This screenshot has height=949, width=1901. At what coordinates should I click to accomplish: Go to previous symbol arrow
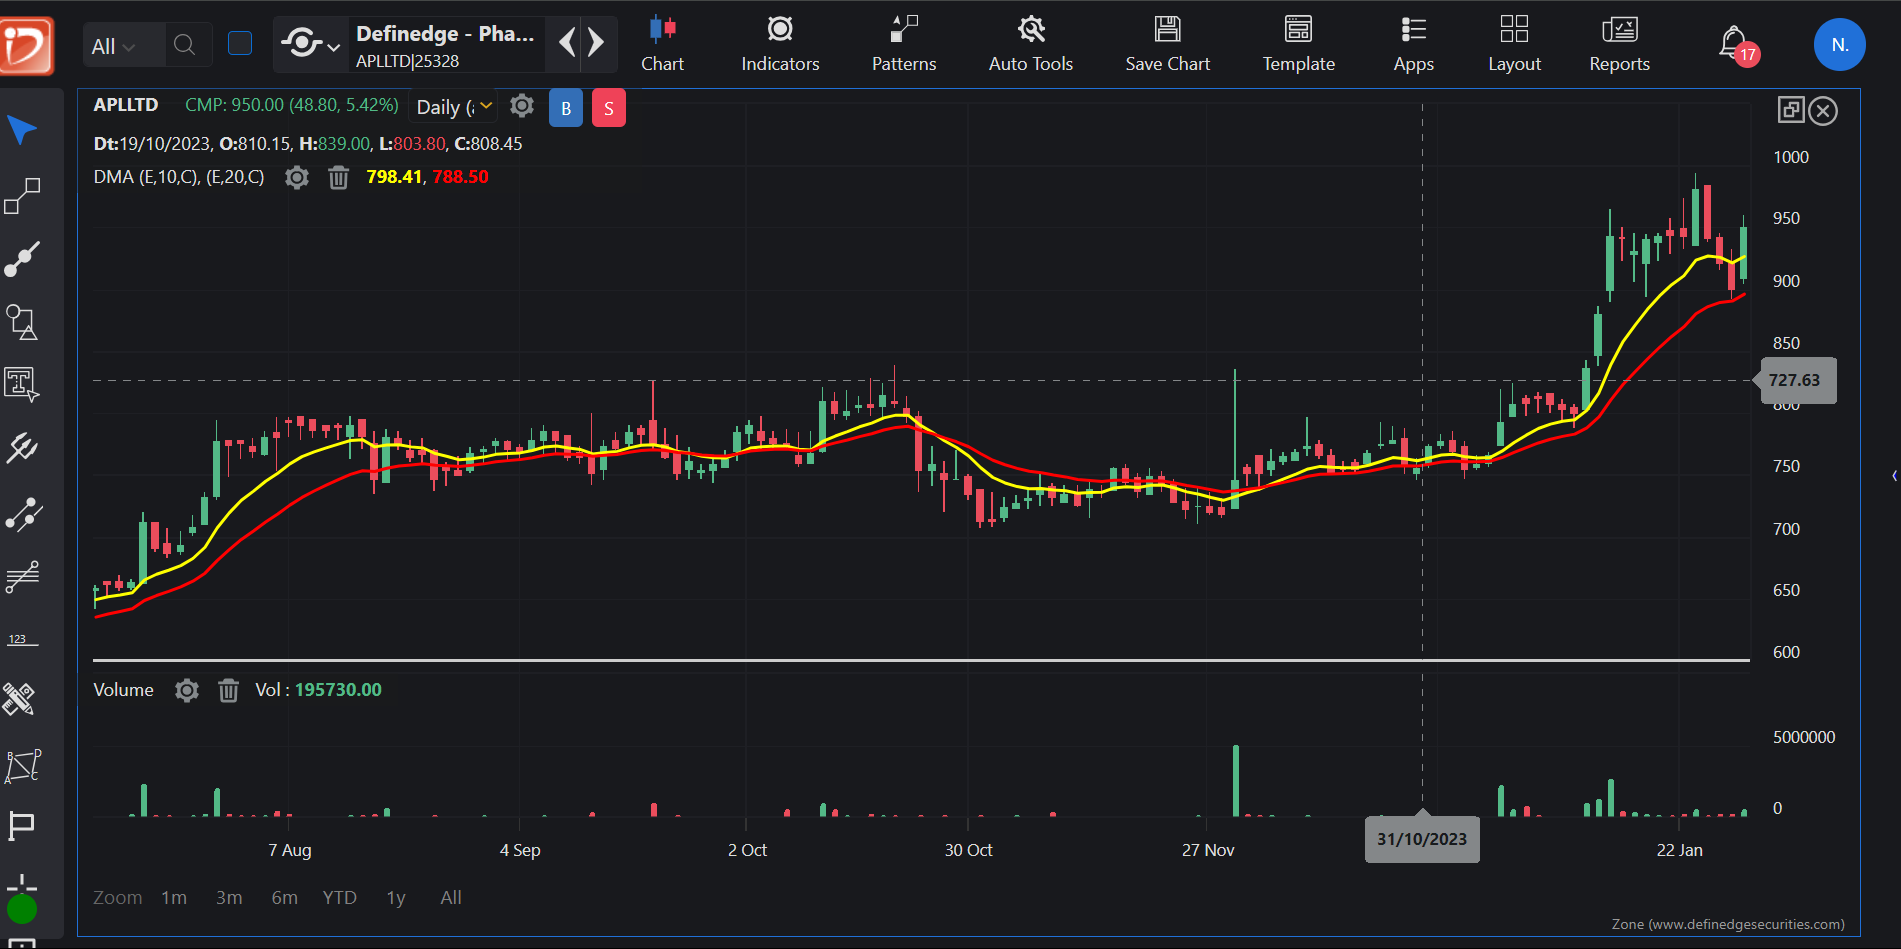click(567, 42)
